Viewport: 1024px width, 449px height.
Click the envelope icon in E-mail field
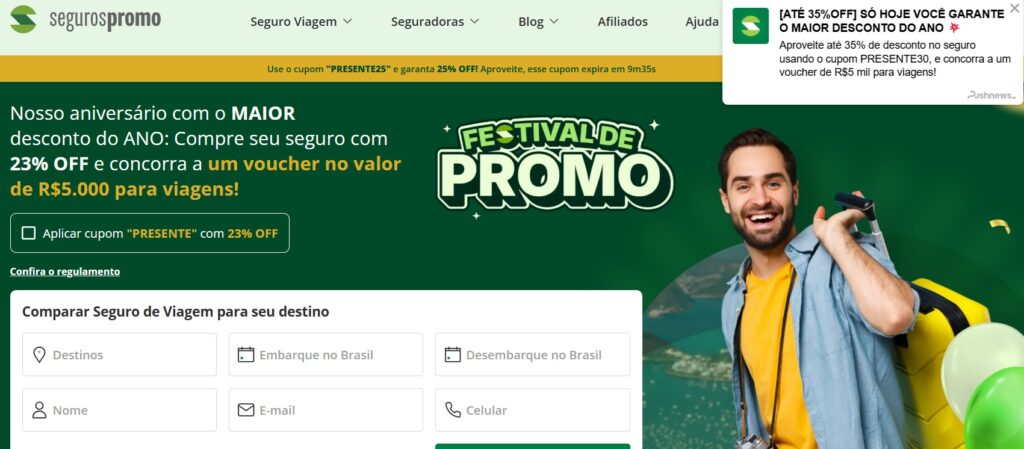(246, 410)
